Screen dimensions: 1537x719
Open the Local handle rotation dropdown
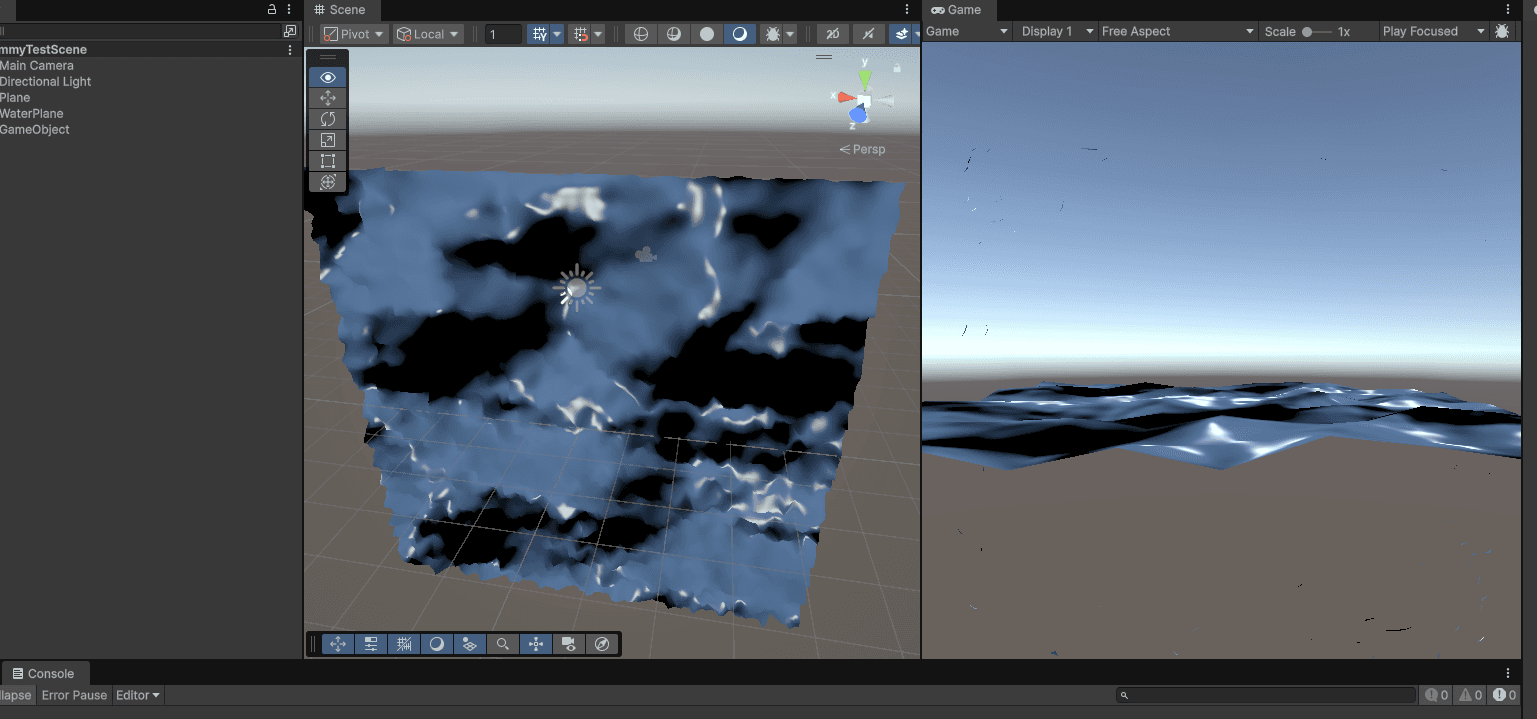pyautogui.click(x=428, y=34)
